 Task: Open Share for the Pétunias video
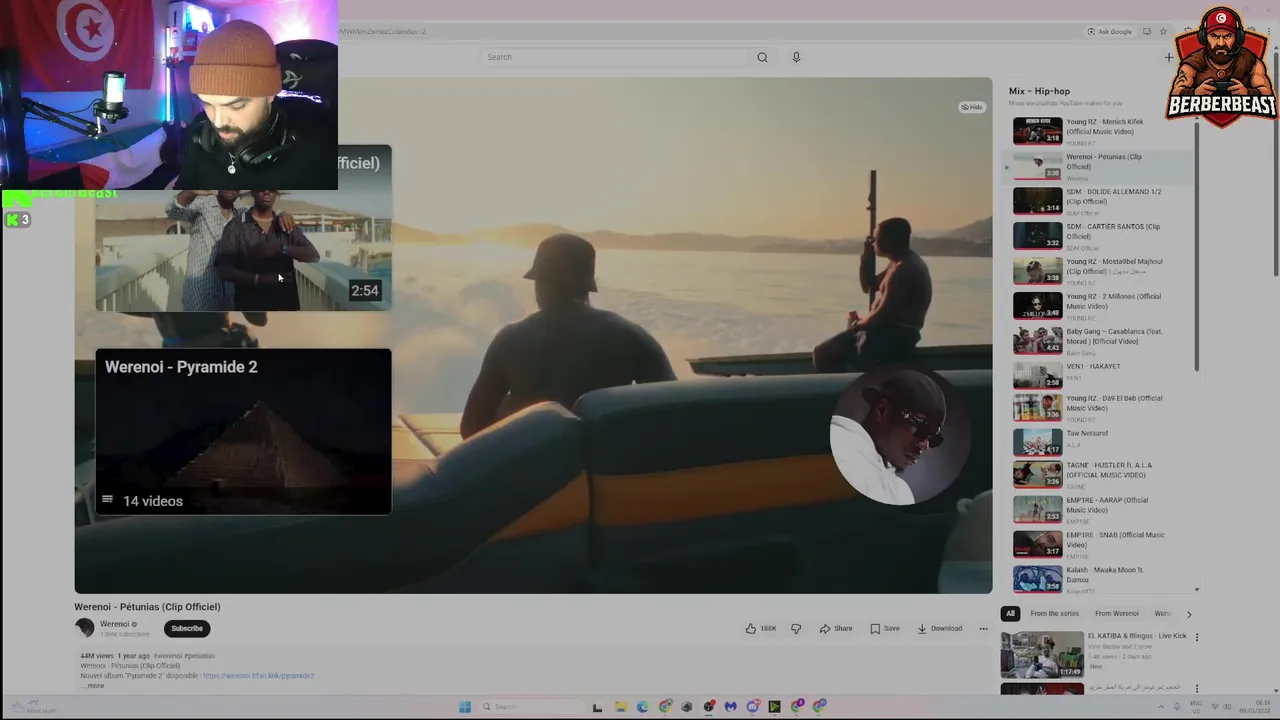click(x=836, y=629)
